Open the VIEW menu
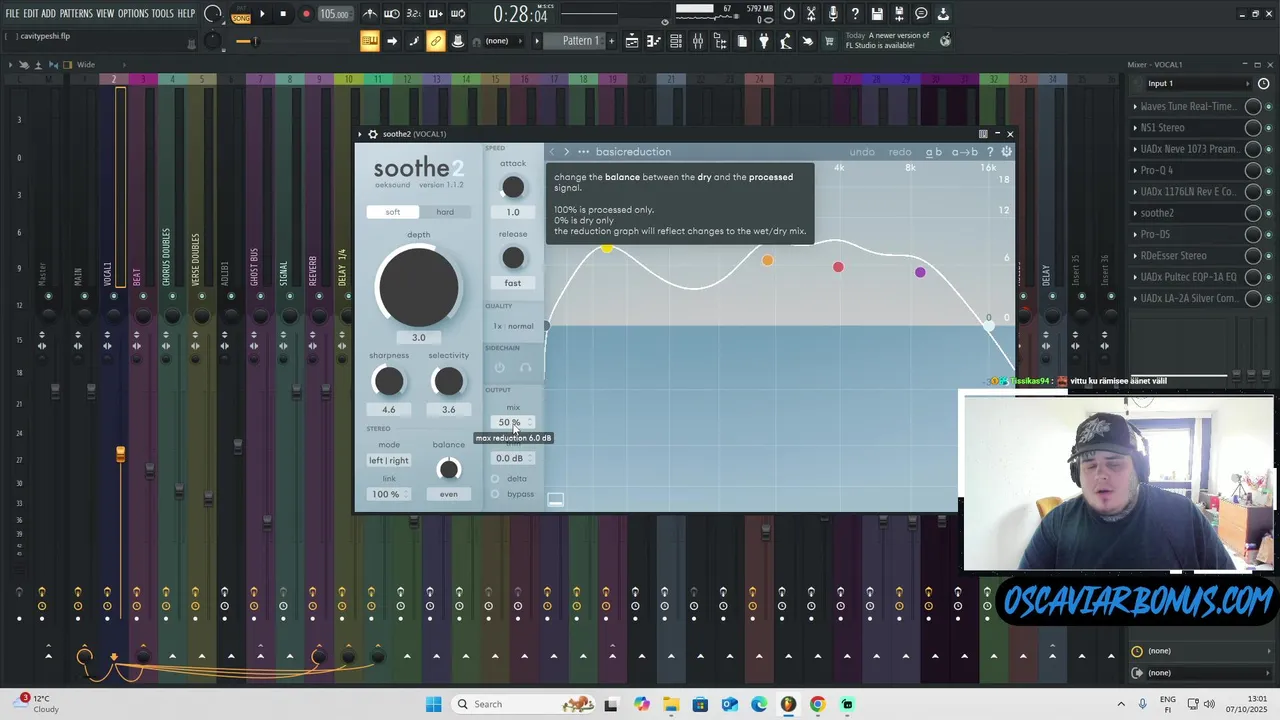Viewport: 1280px width, 720px height. pos(105,14)
